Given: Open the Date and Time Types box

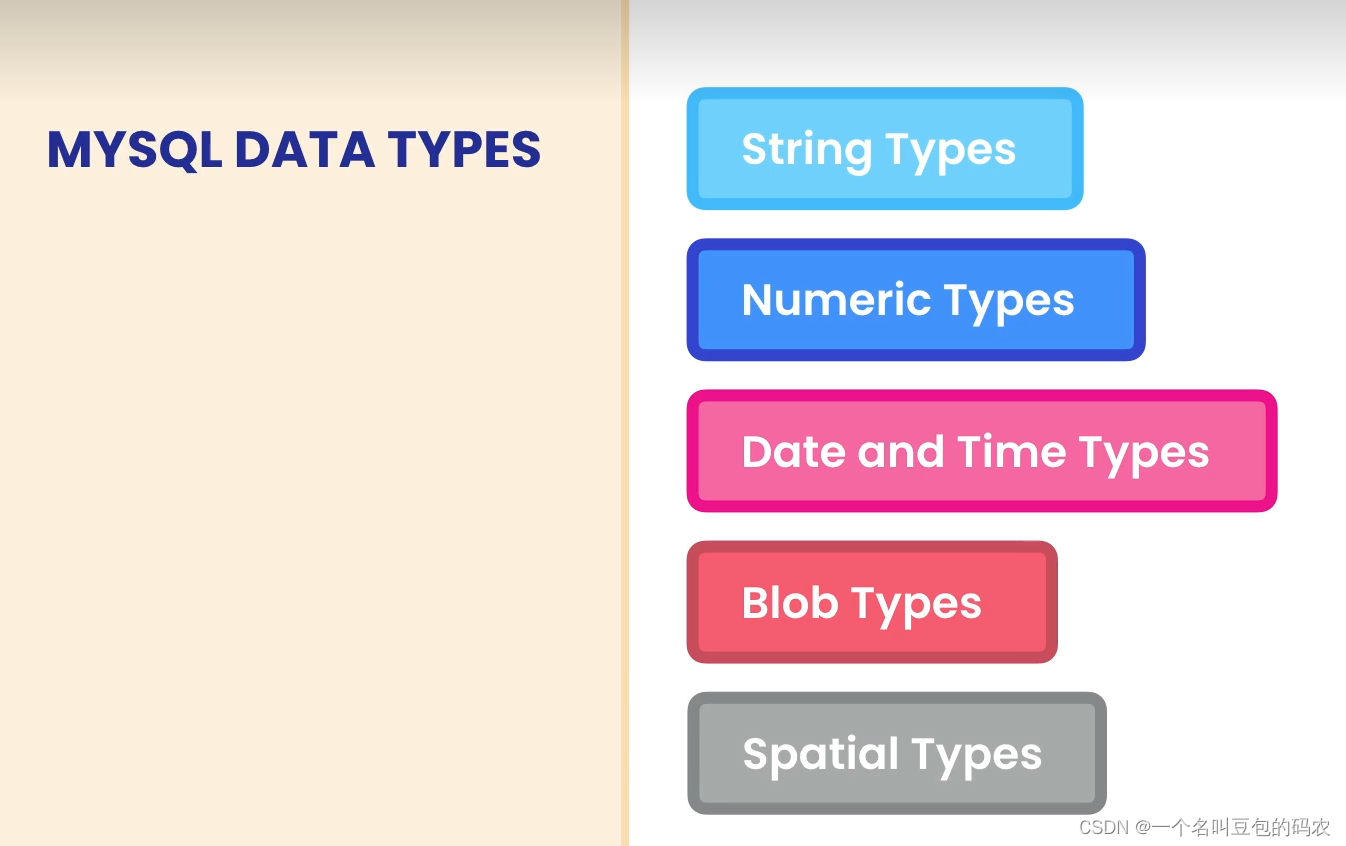Looking at the screenshot, I should click(982, 451).
